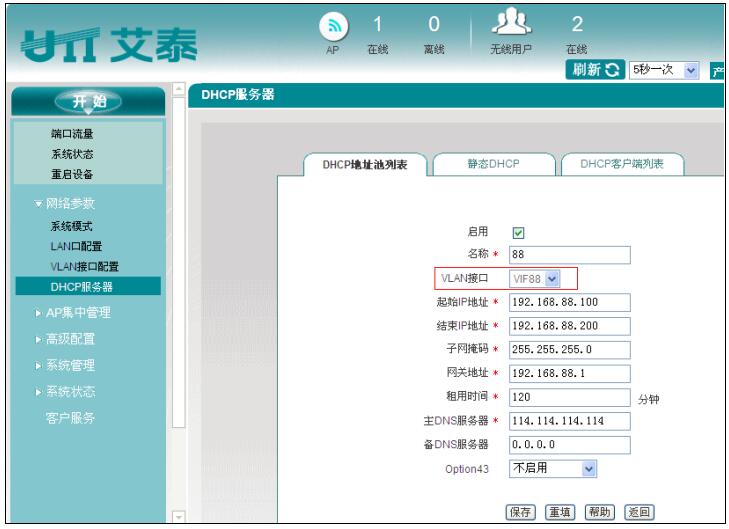Image resolution: width=729 pixels, height=529 pixels.
Task: Select LAN口配置 menu item
Action: (x=76, y=246)
